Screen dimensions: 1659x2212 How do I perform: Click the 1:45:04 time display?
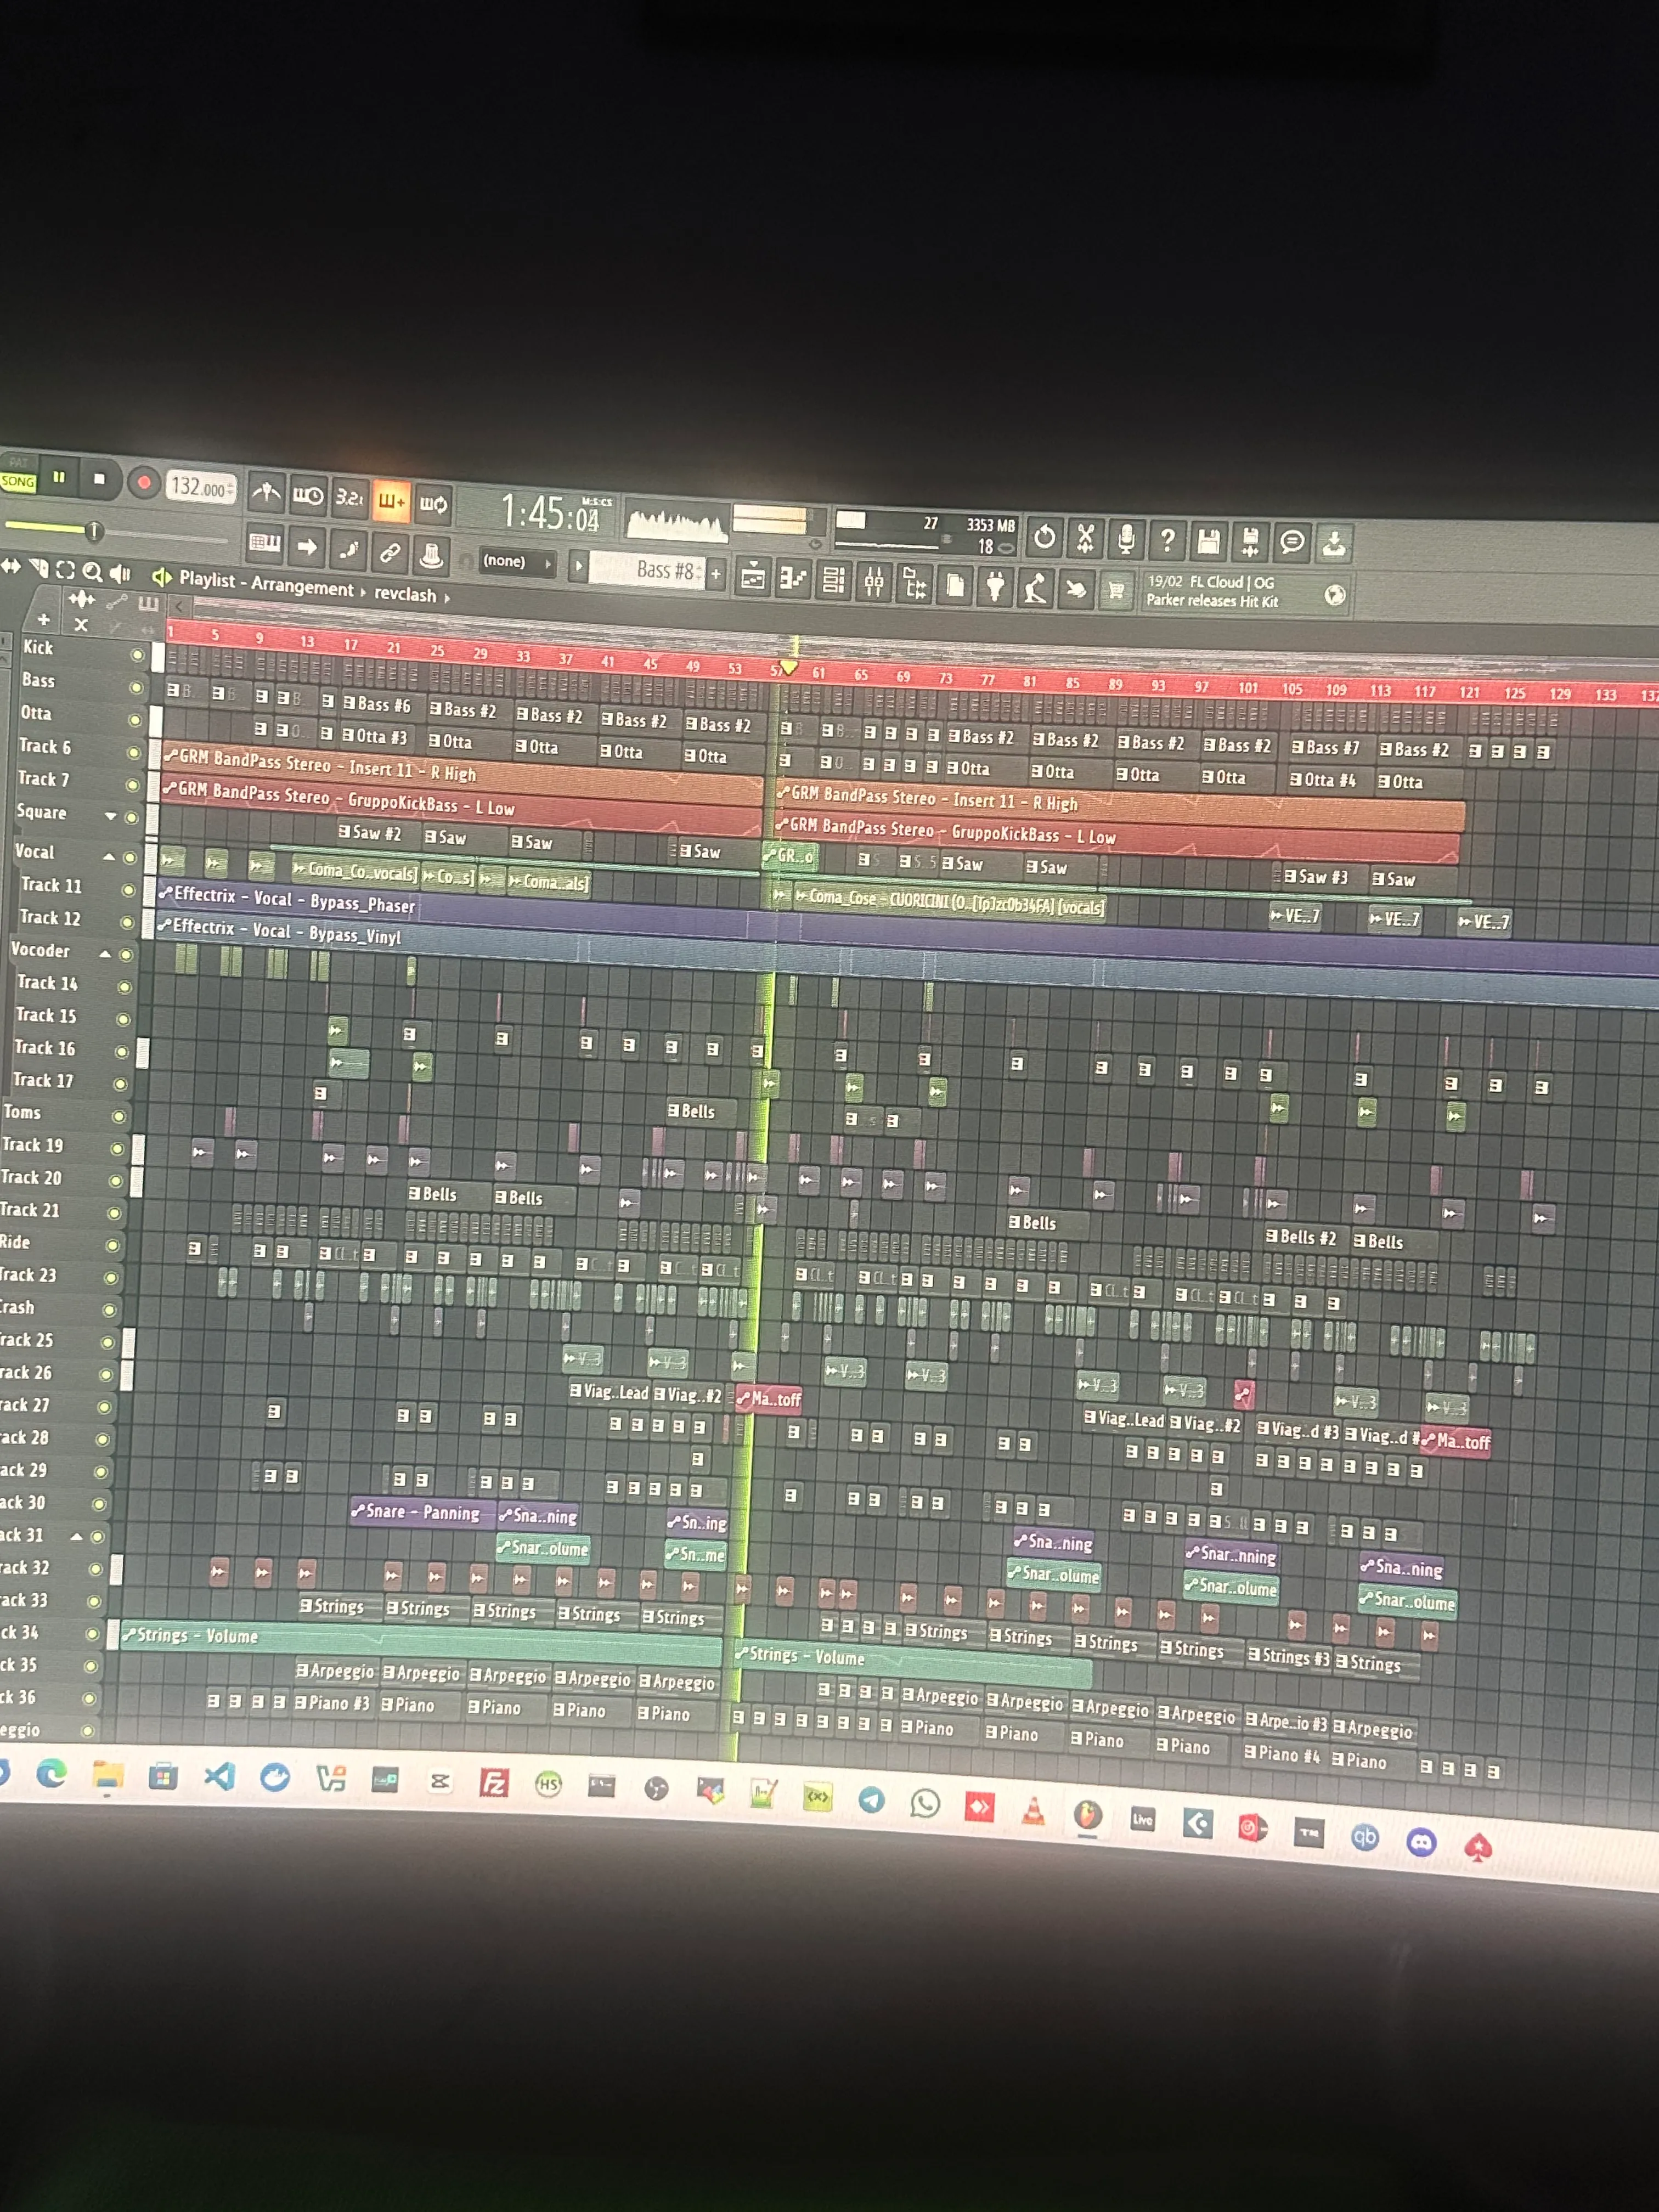coord(550,514)
